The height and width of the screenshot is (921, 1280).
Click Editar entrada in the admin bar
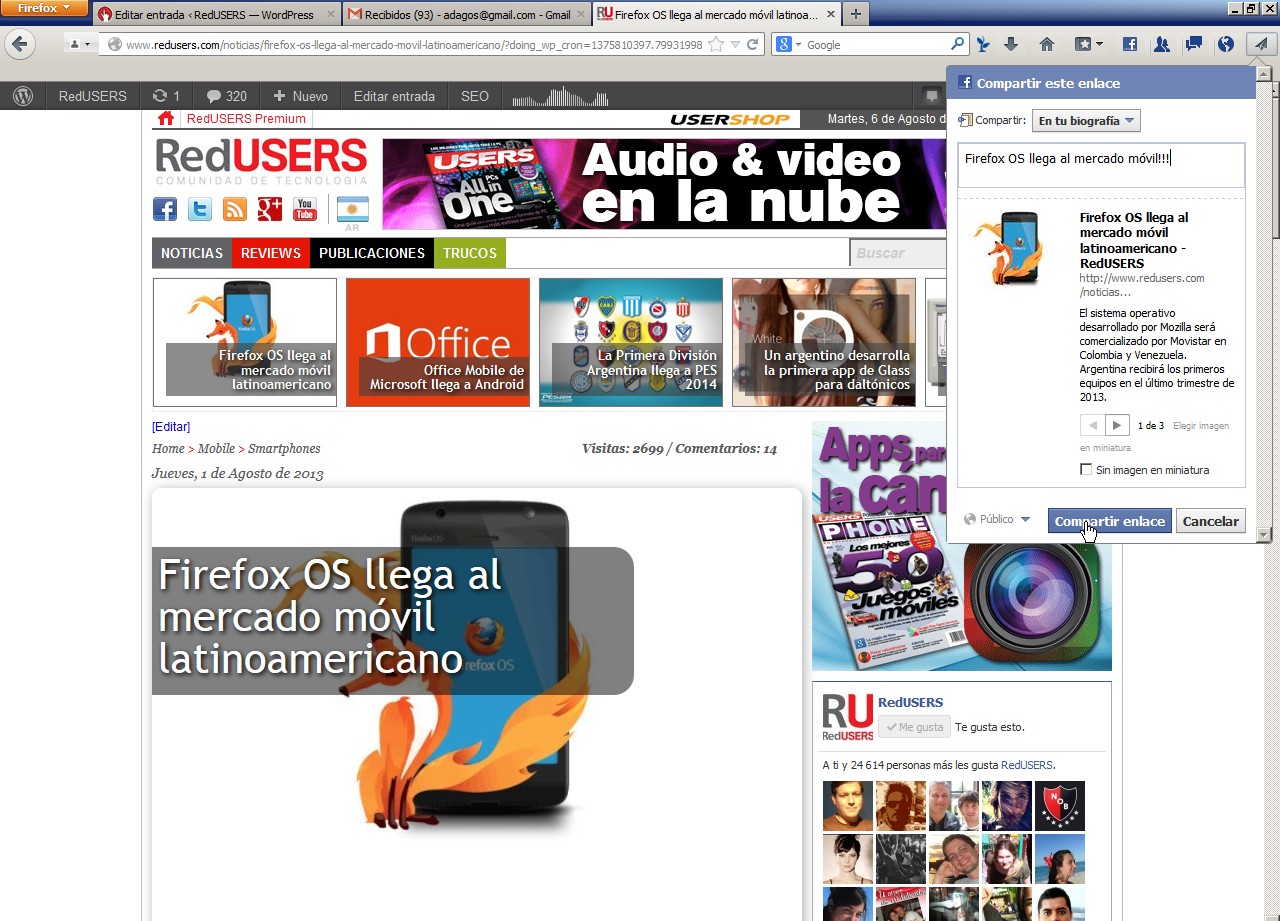tap(394, 96)
